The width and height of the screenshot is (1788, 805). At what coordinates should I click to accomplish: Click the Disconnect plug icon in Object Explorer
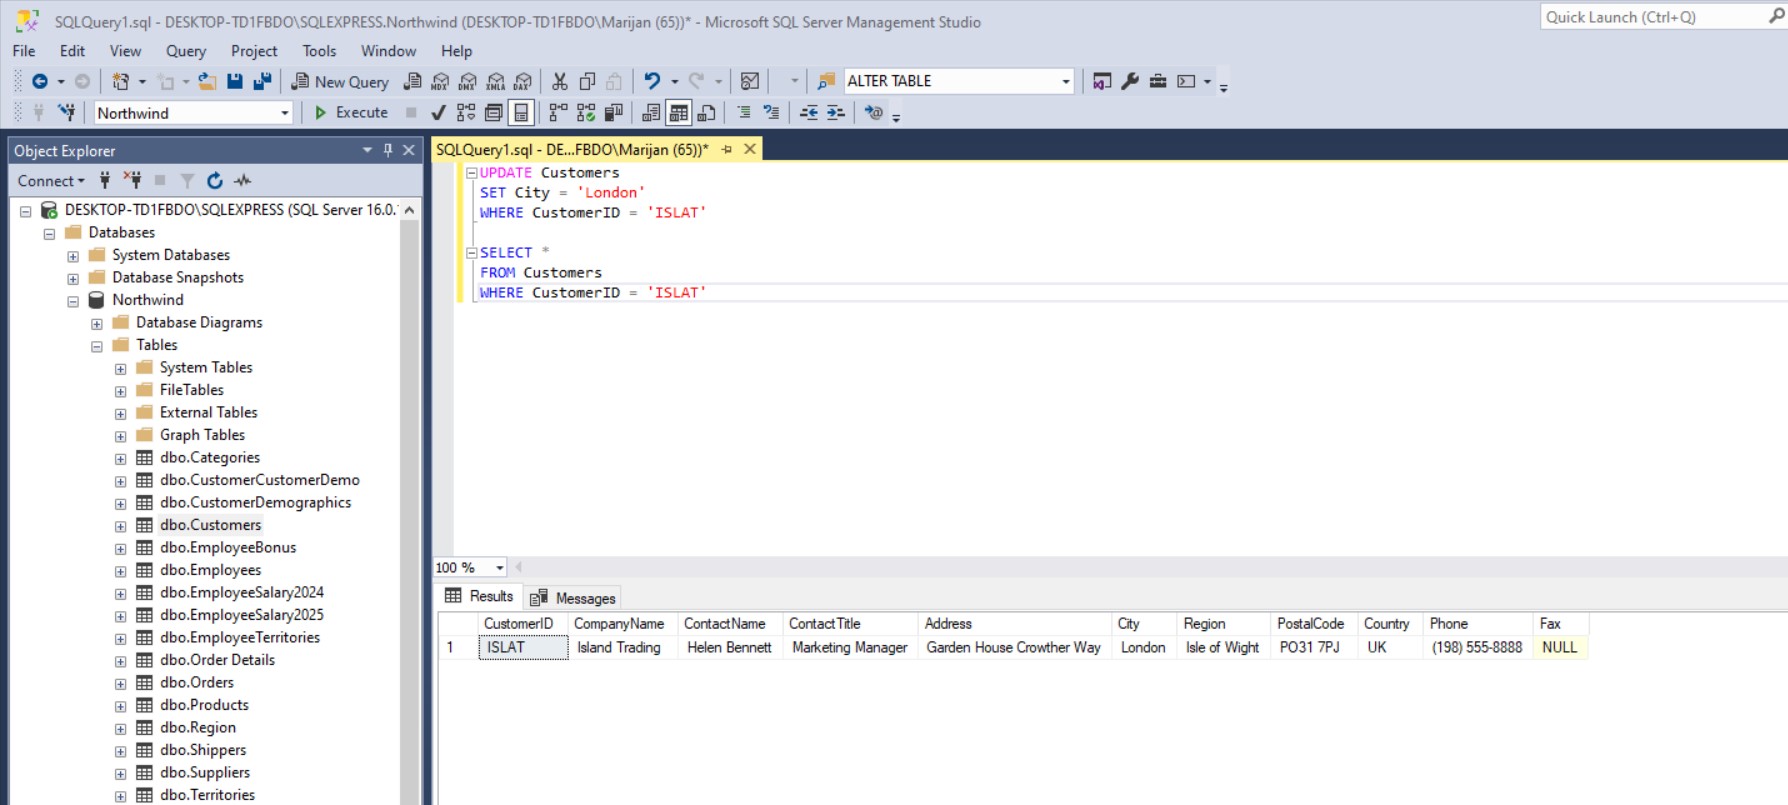pyautogui.click(x=132, y=180)
